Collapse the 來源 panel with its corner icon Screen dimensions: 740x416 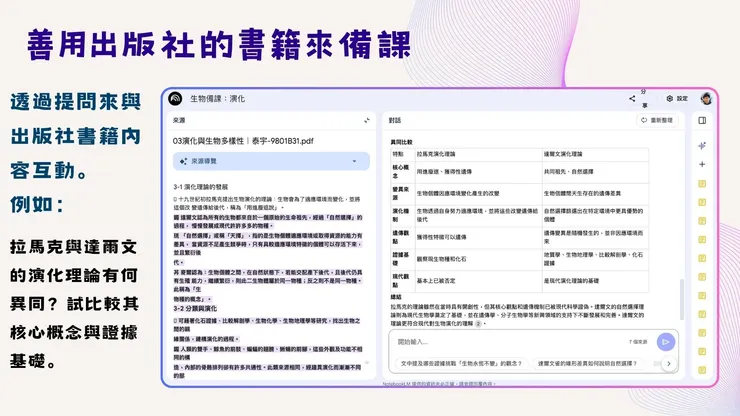(367, 120)
